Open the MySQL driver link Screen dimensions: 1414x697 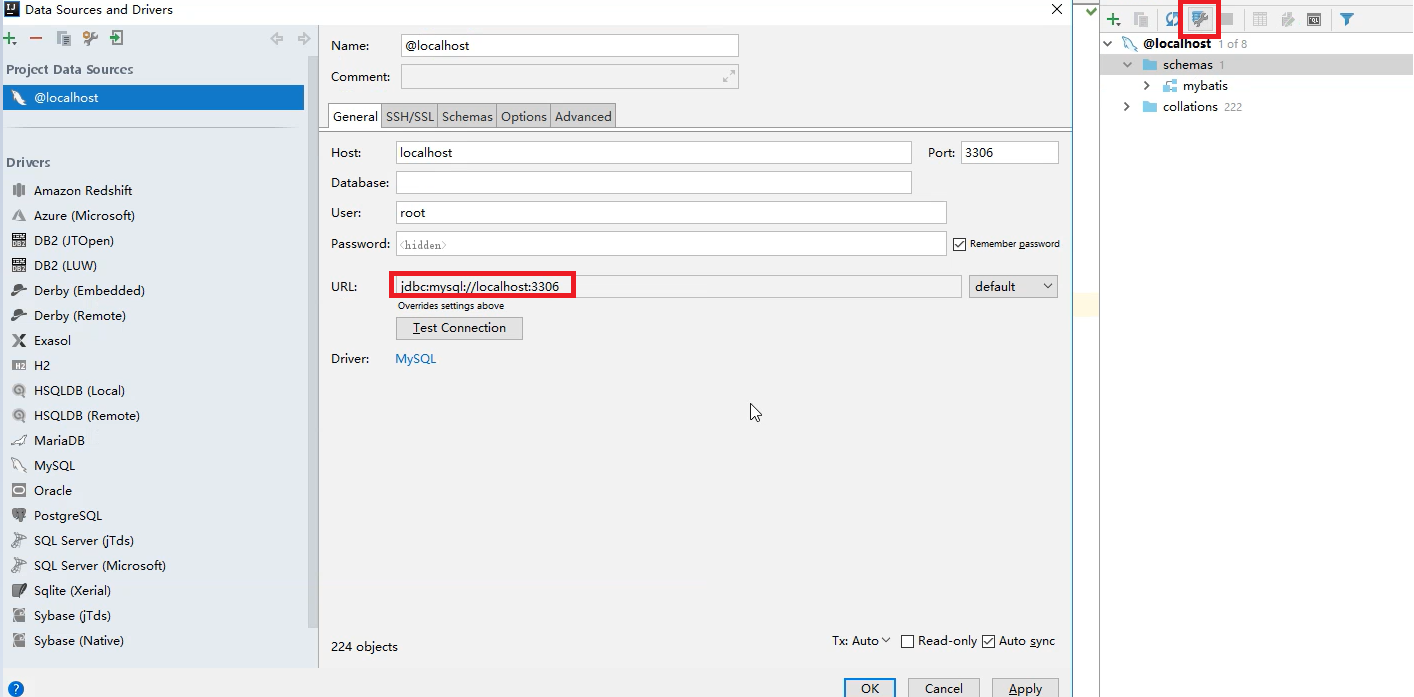pos(416,358)
